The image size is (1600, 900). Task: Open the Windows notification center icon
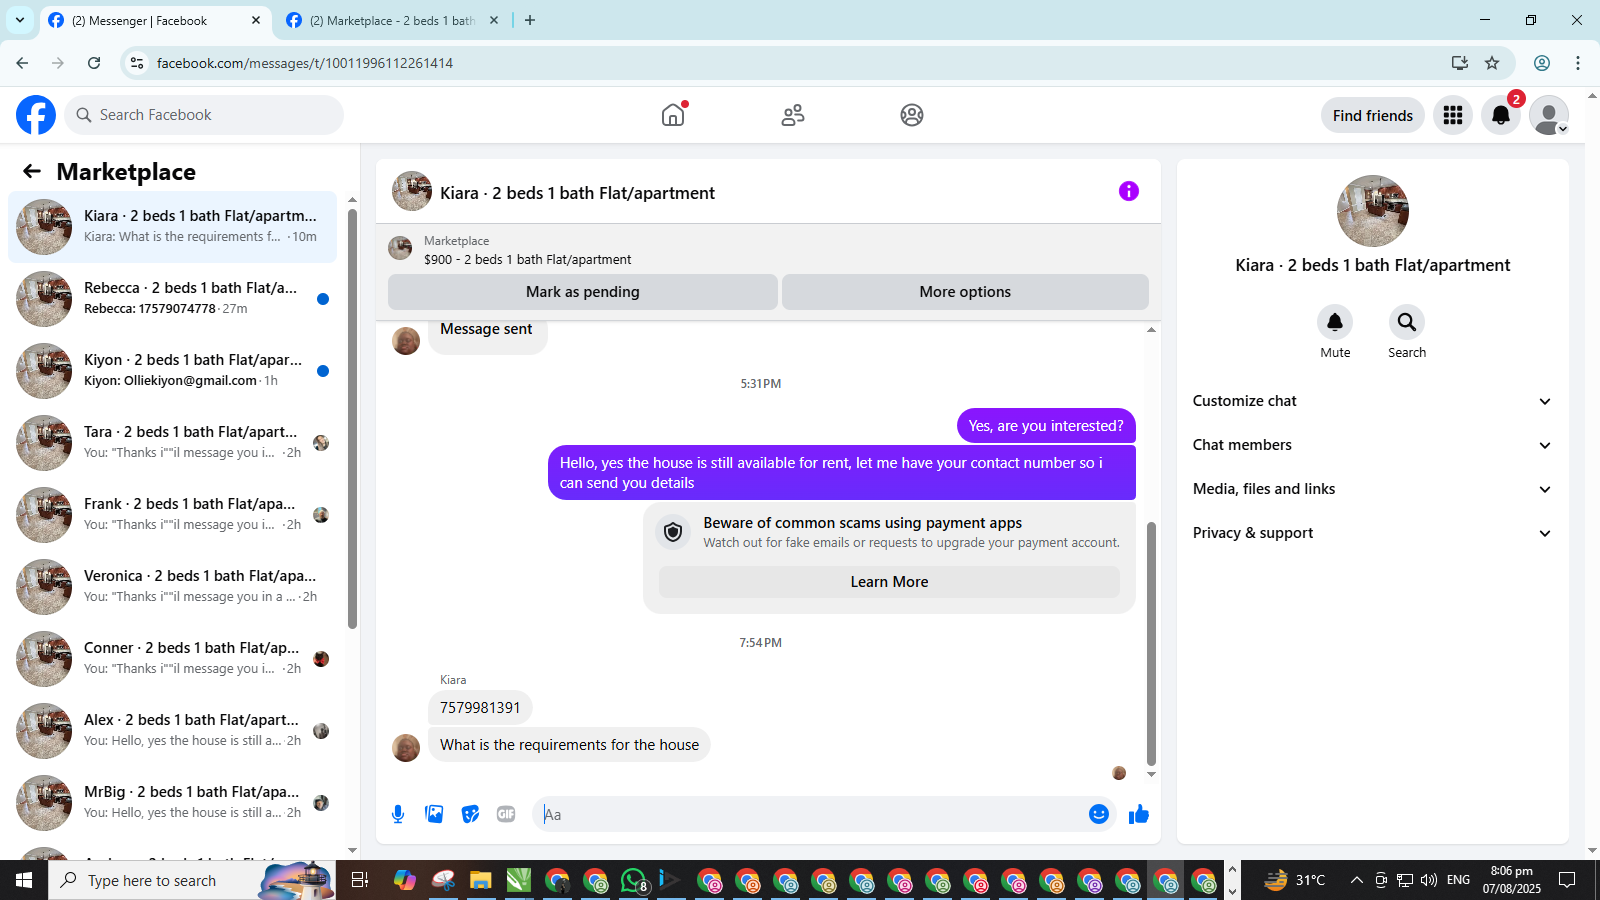point(1567,880)
